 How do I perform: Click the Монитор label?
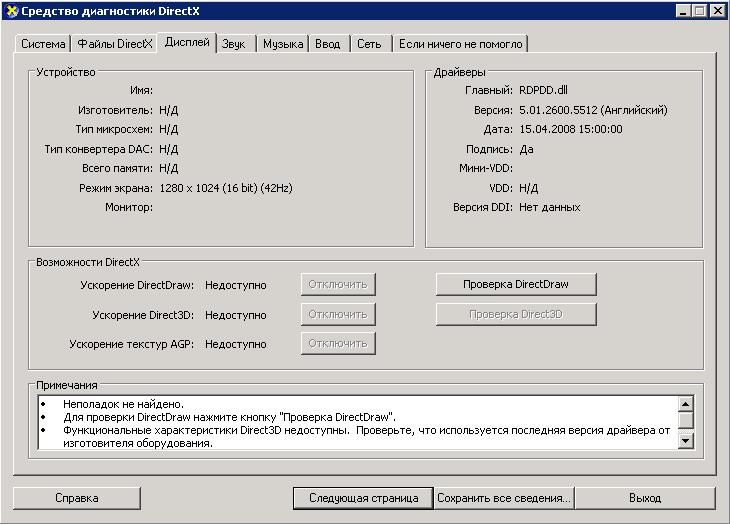[129, 208]
